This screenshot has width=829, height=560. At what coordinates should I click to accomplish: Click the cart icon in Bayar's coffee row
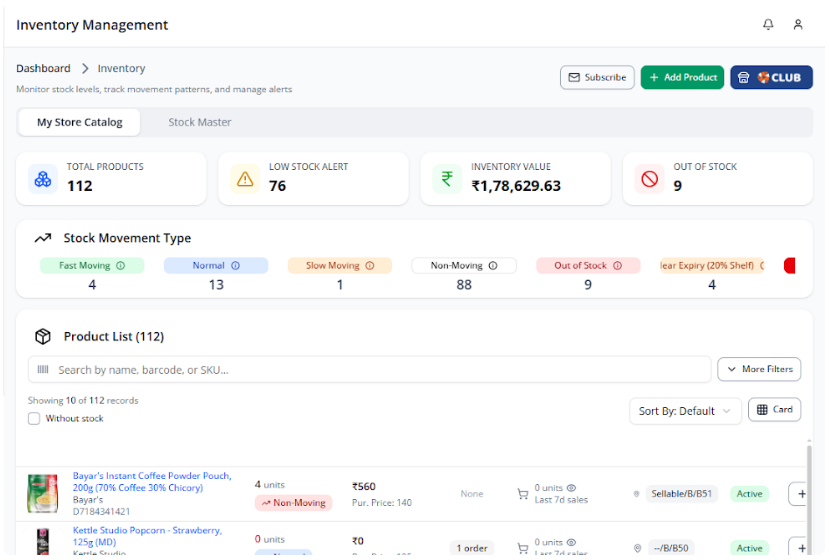click(x=522, y=494)
